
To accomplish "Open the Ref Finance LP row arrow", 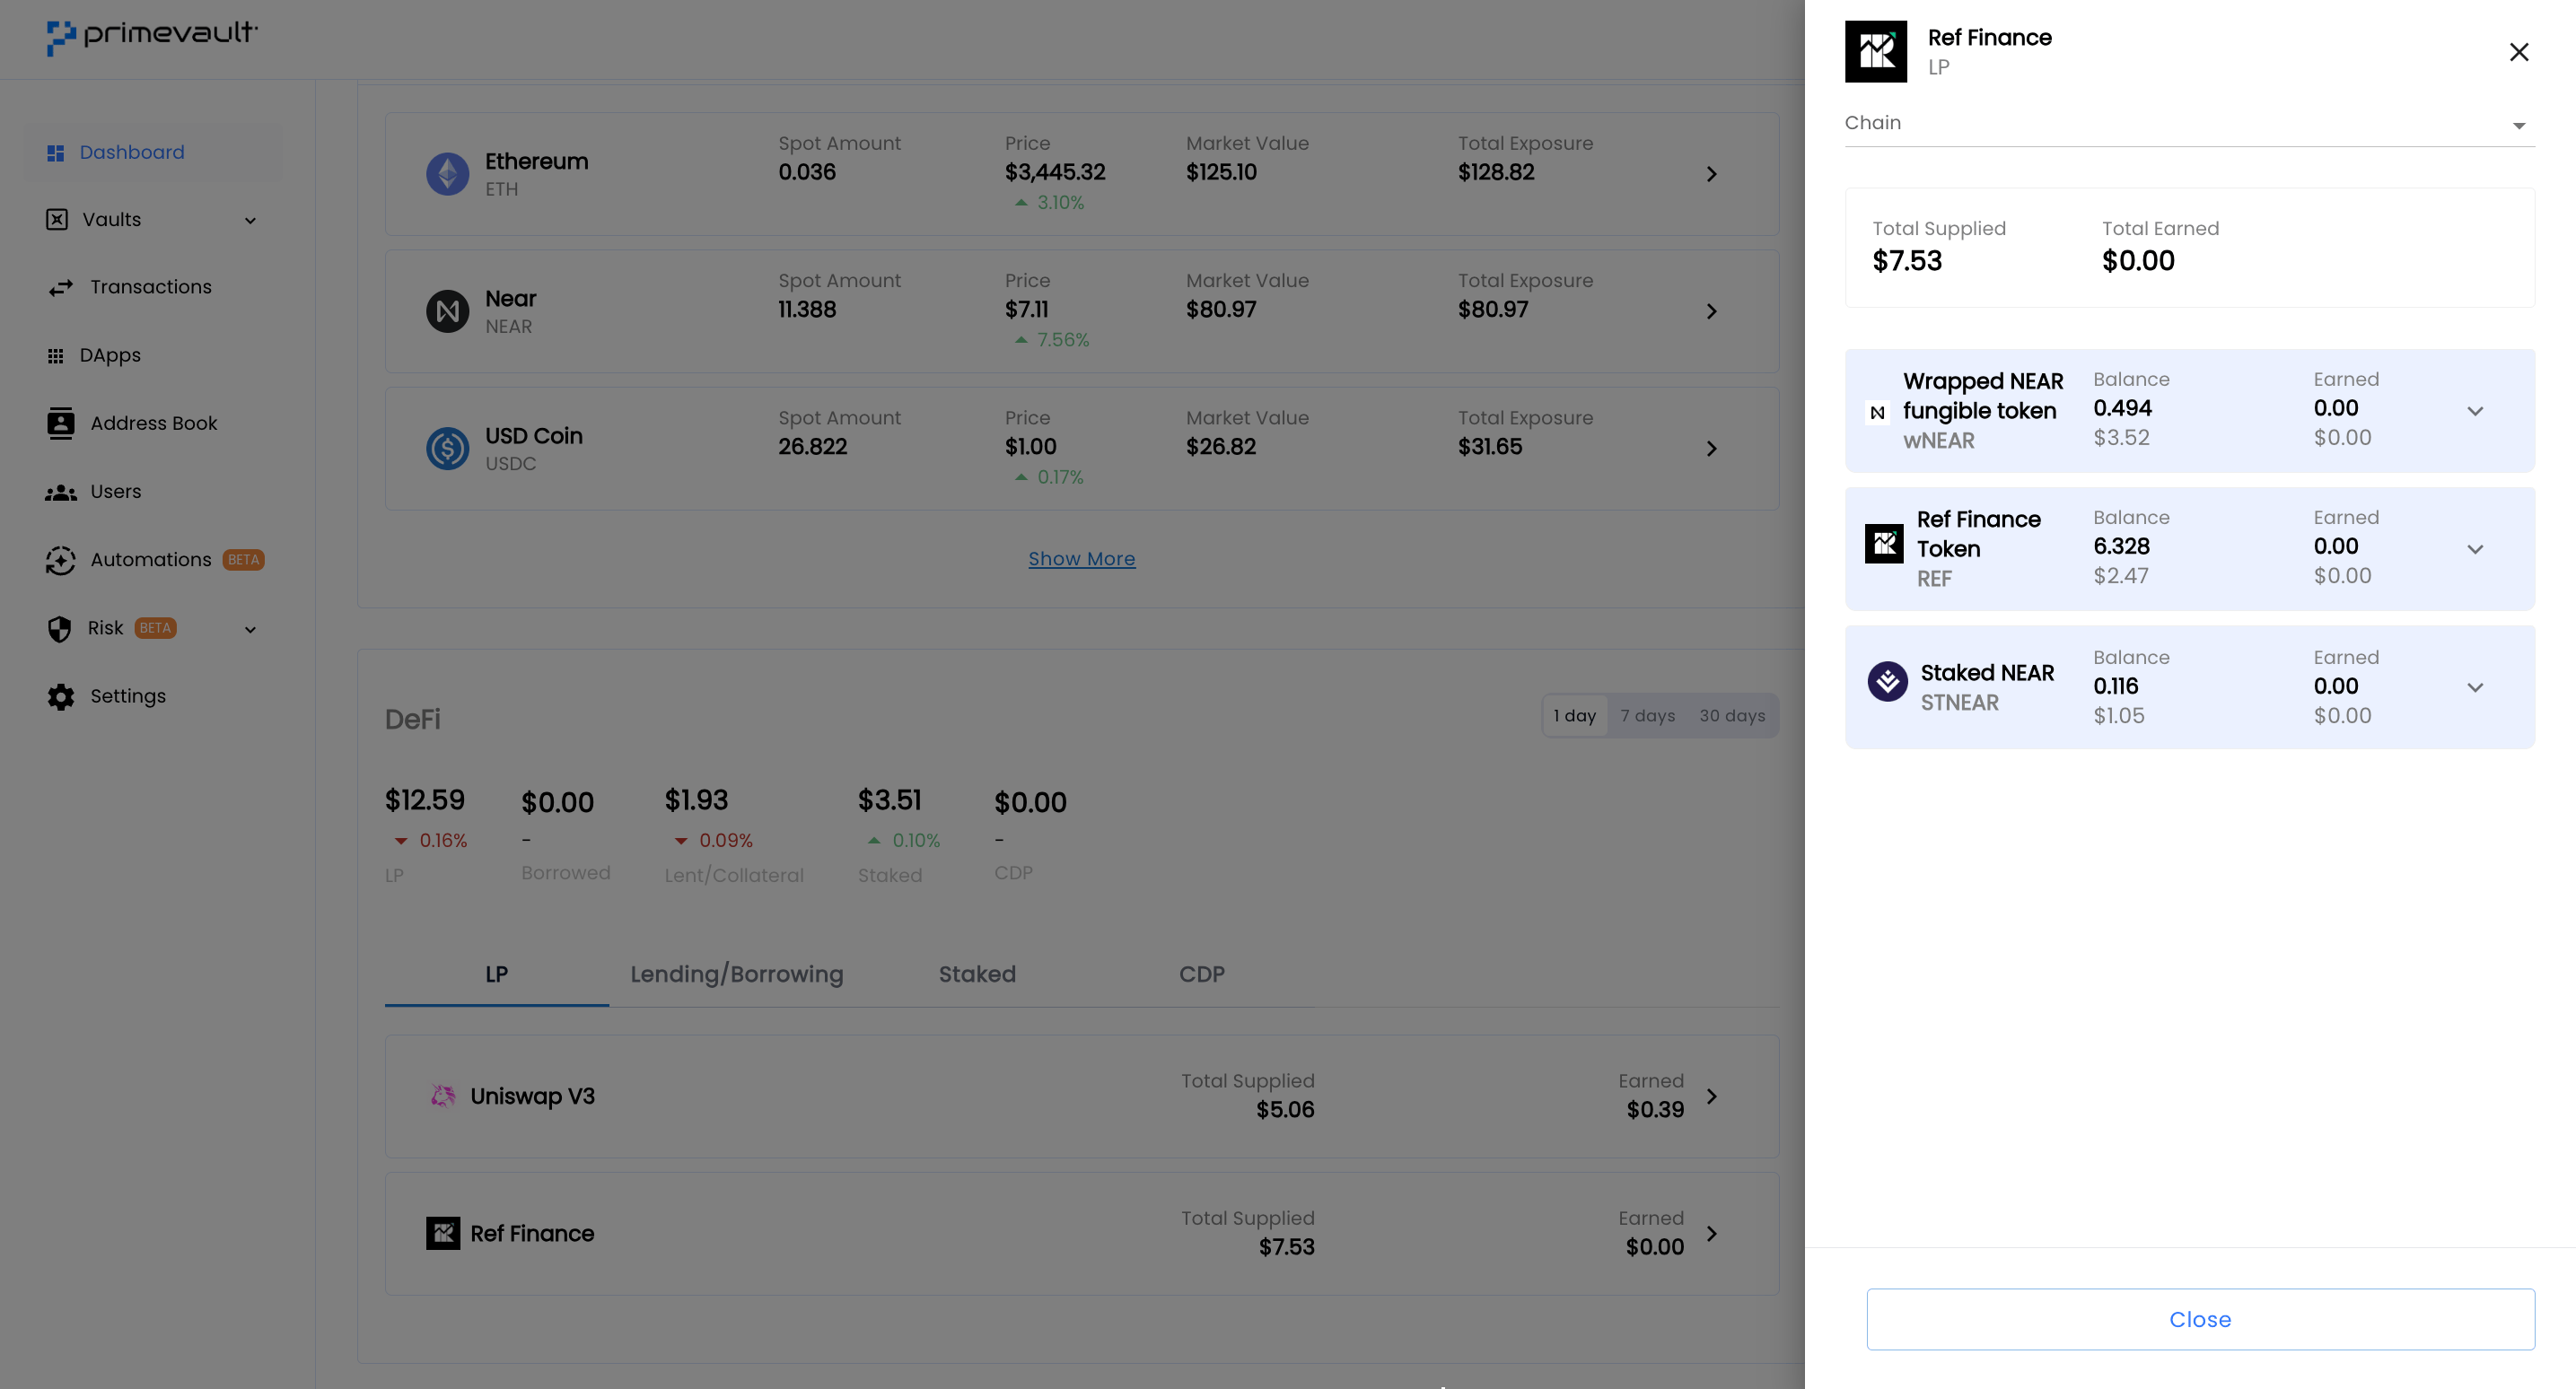I will pos(1711,1233).
